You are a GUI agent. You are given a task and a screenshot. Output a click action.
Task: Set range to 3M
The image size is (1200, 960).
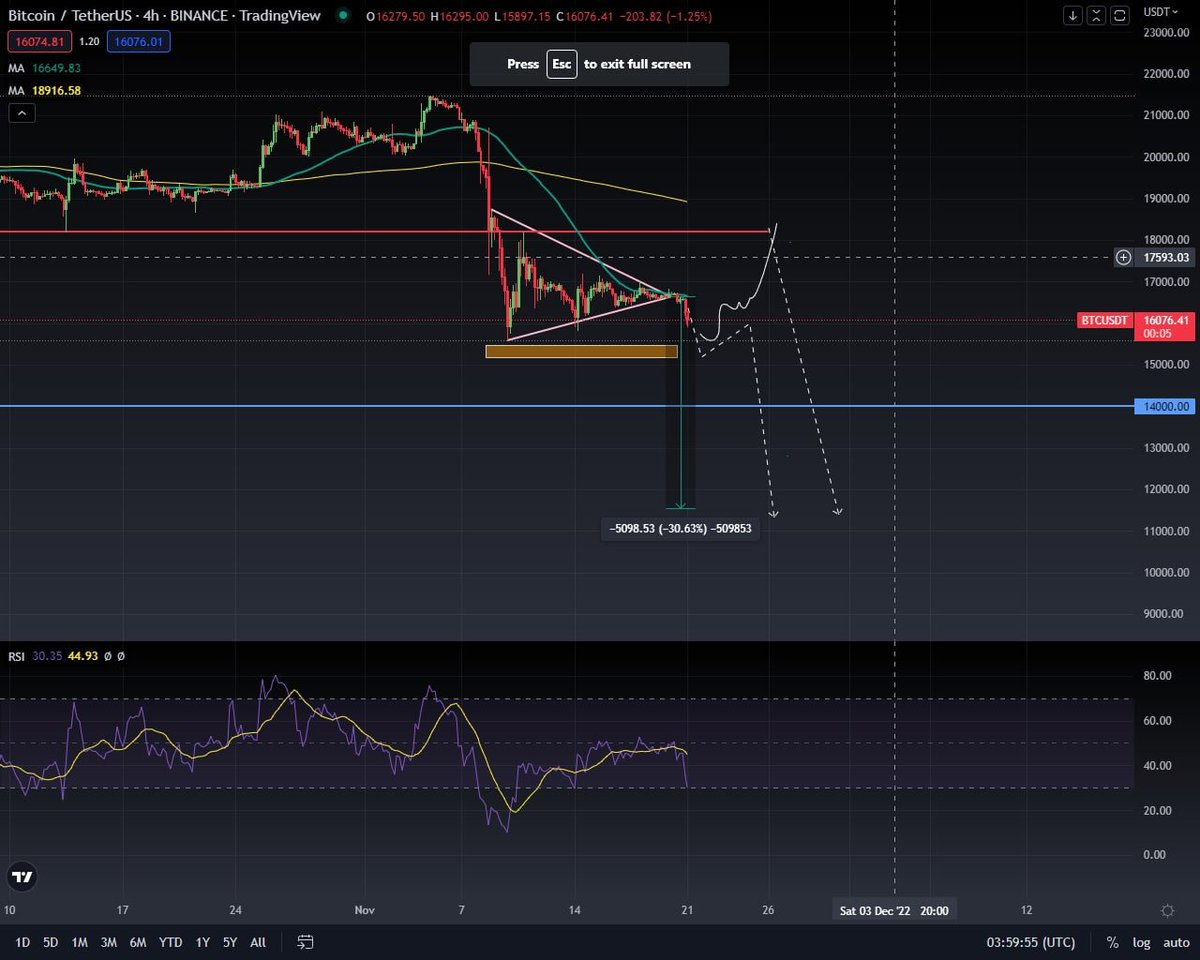click(108, 942)
